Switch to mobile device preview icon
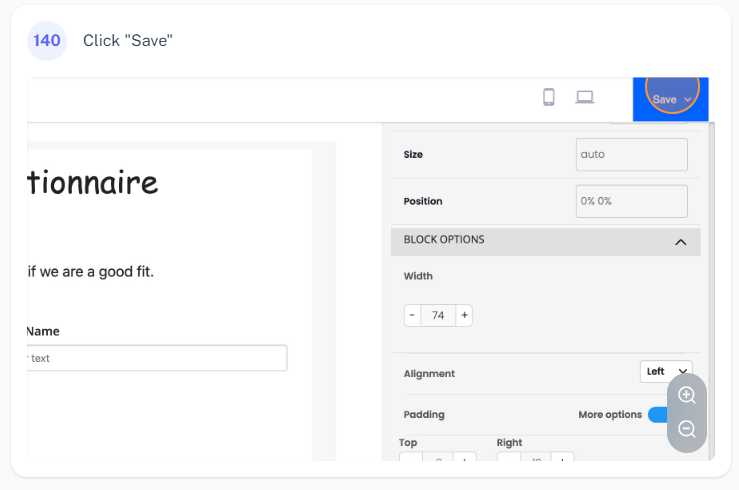This screenshot has height=490, width=739. [549, 97]
